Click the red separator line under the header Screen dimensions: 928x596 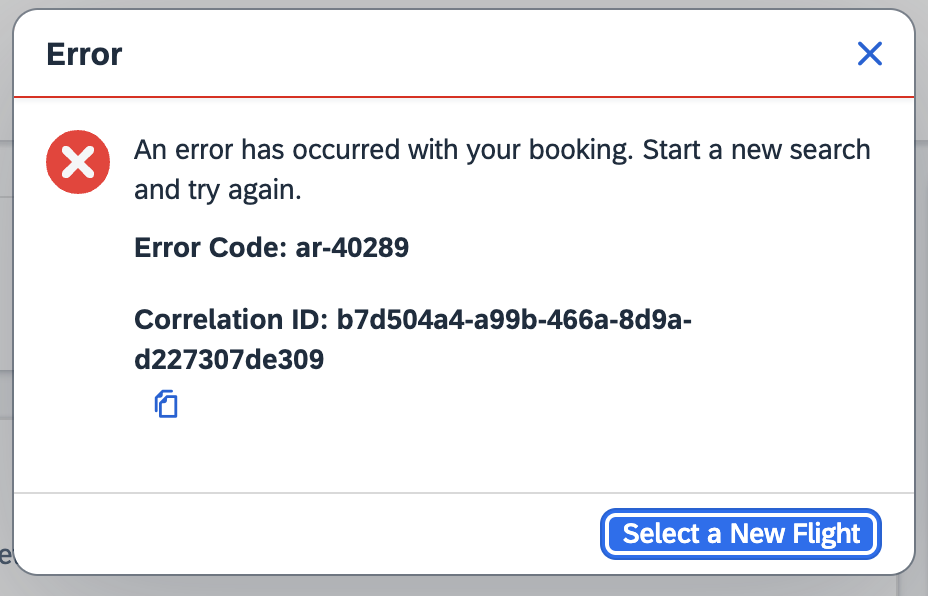click(x=464, y=96)
